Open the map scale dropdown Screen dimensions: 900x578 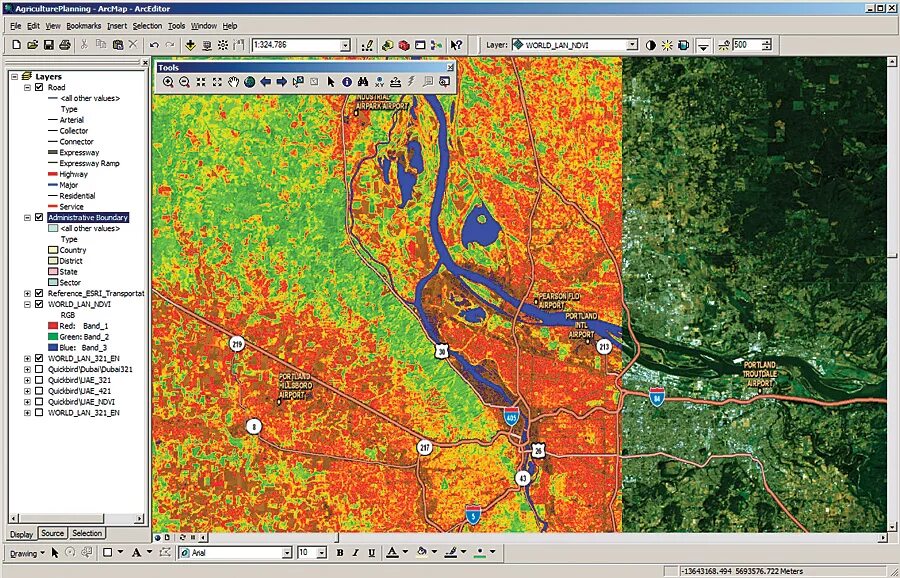[x=345, y=45]
